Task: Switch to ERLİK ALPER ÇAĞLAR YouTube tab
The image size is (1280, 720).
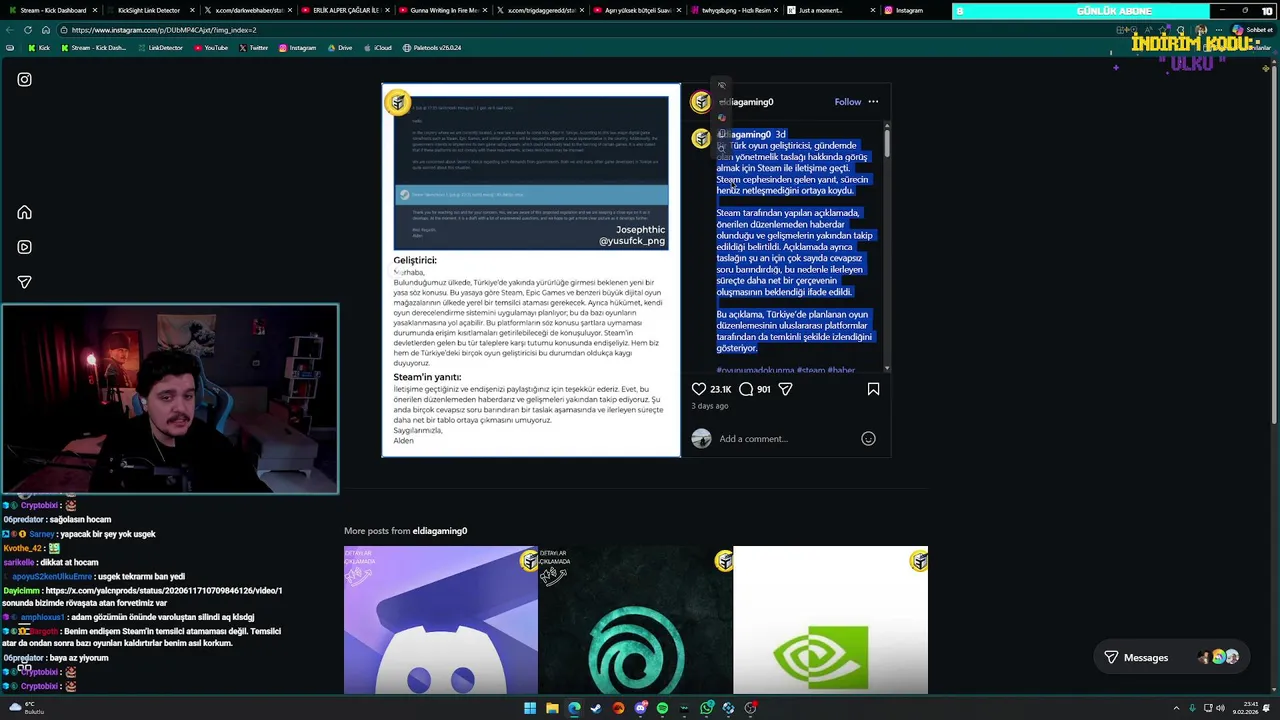Action: coord(343,10)
